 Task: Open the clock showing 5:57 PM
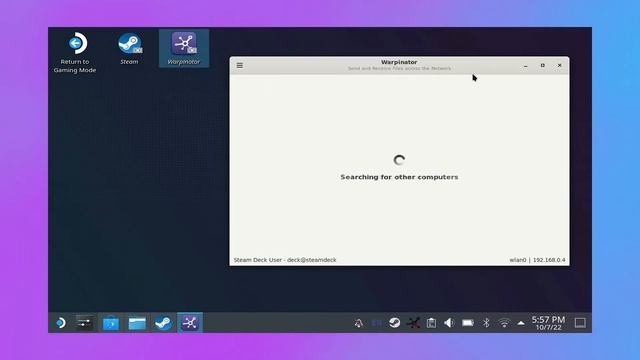548,323
